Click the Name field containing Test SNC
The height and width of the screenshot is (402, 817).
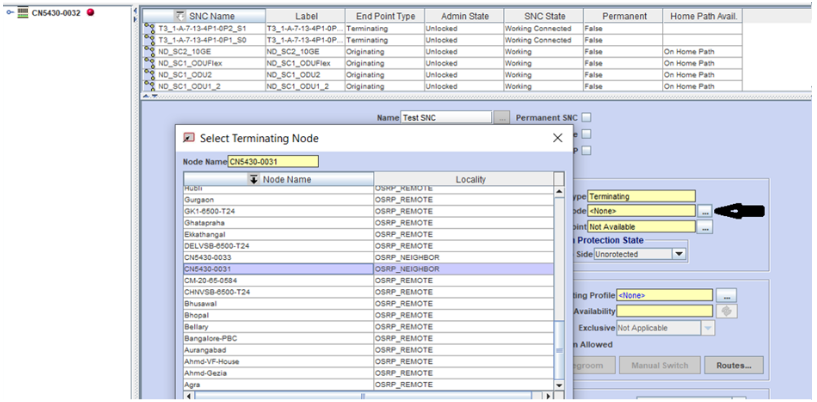click(x=445, y=118)
